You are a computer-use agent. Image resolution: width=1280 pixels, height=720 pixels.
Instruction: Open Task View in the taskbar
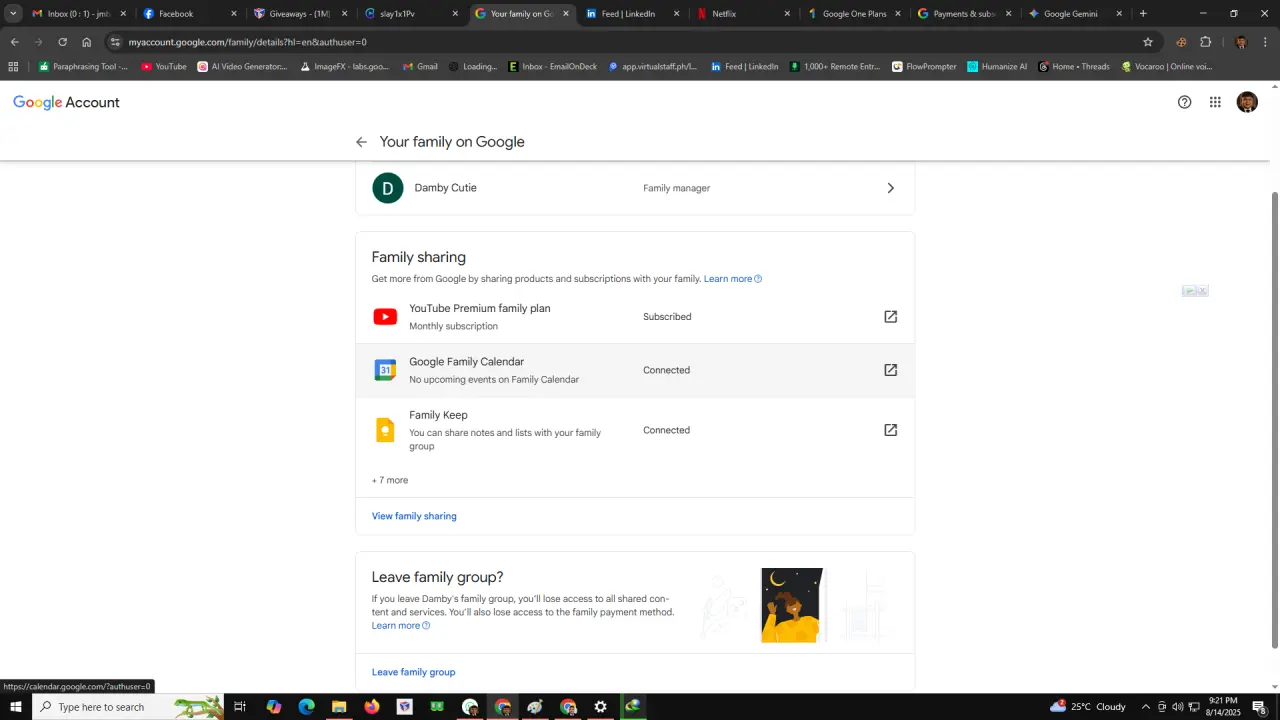click(240, 707)
